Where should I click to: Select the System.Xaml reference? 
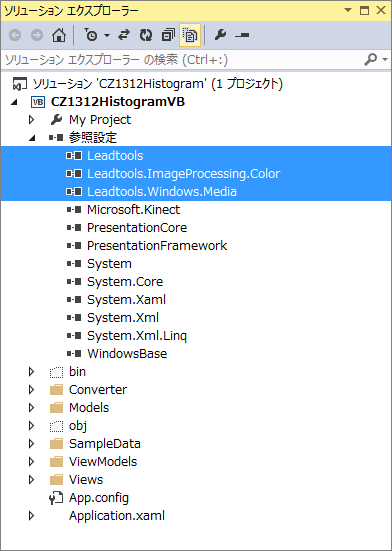coord(126,299)
